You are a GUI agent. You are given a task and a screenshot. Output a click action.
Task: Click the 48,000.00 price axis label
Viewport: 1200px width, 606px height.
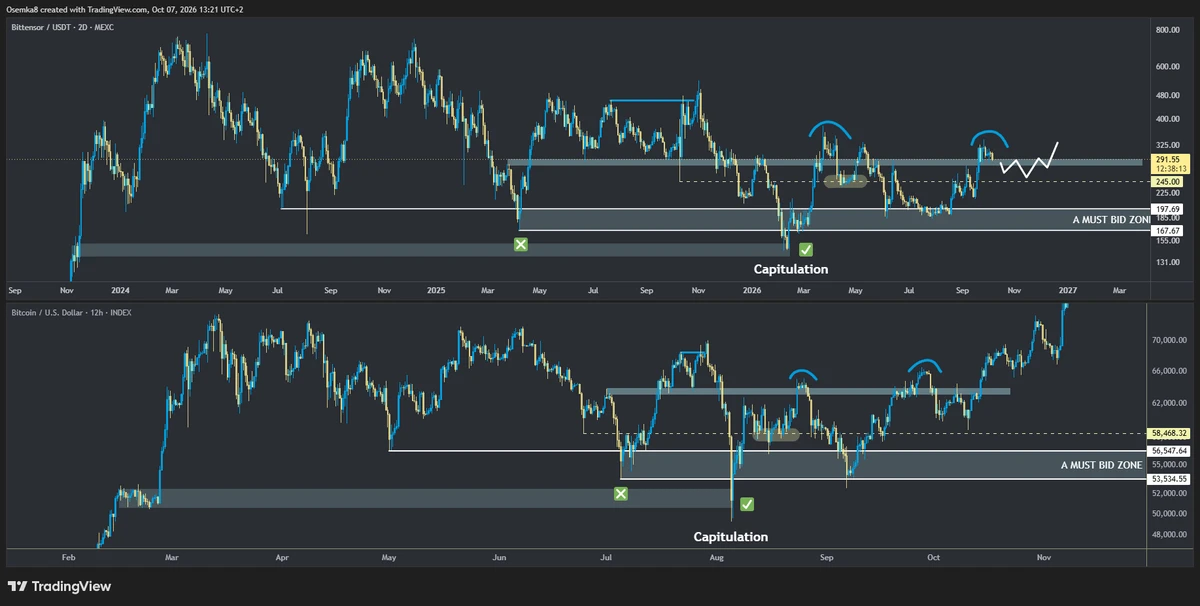click(x=1169, y=534)
